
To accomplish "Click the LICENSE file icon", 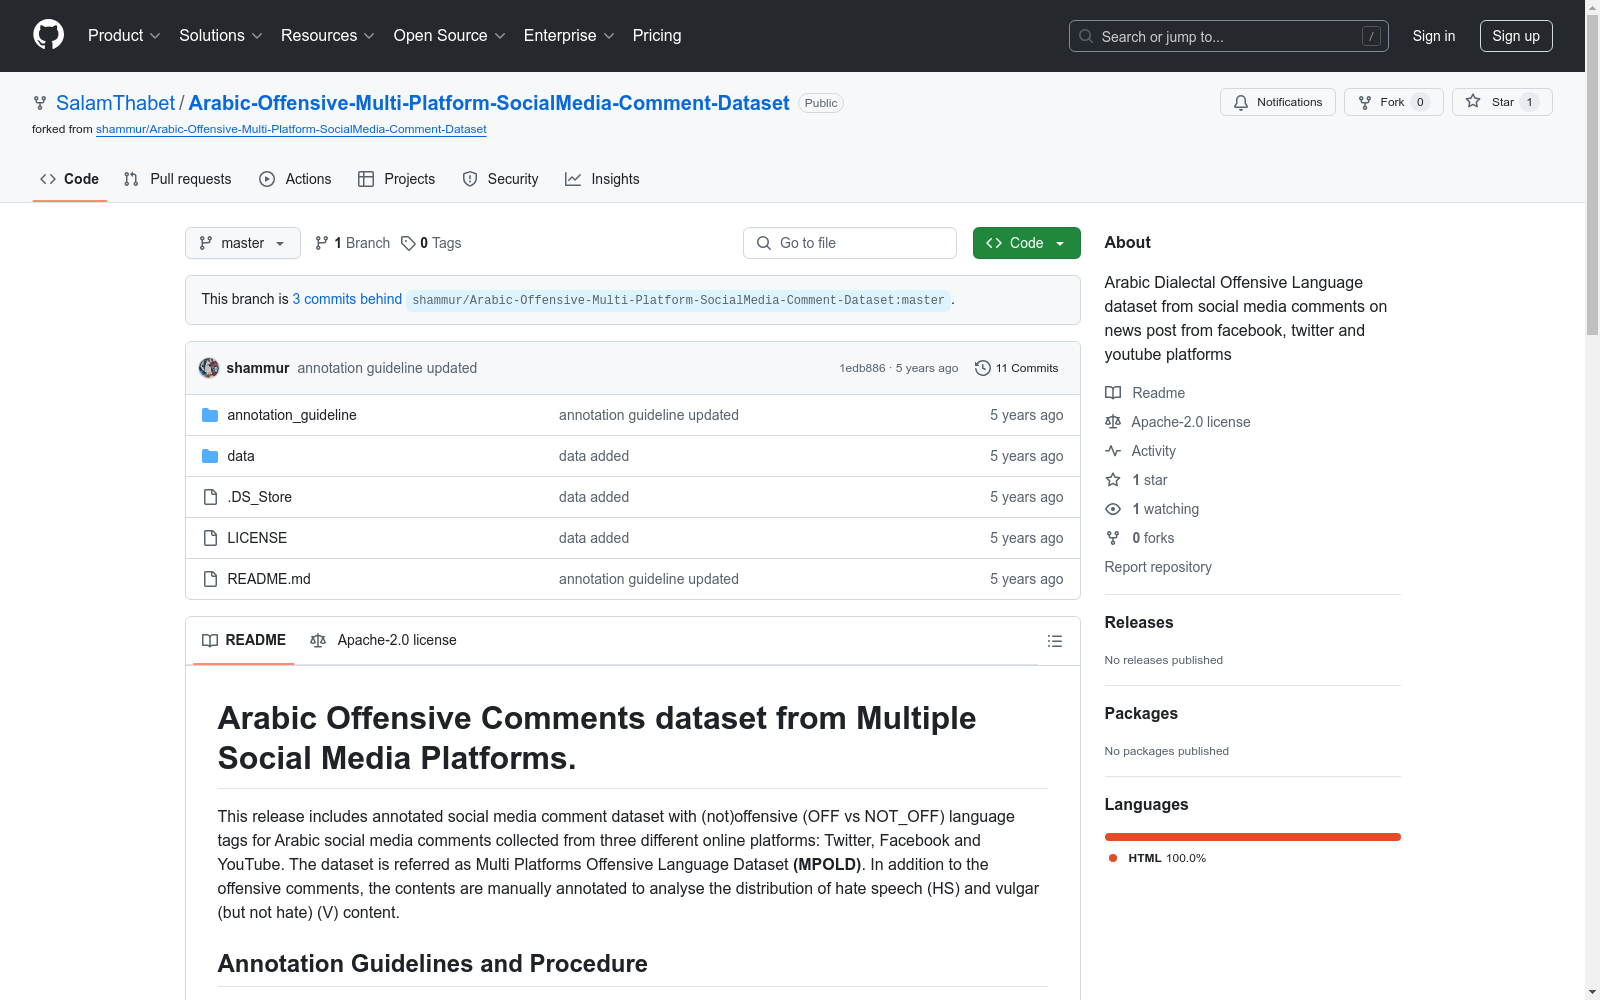I will pos(210,538).
